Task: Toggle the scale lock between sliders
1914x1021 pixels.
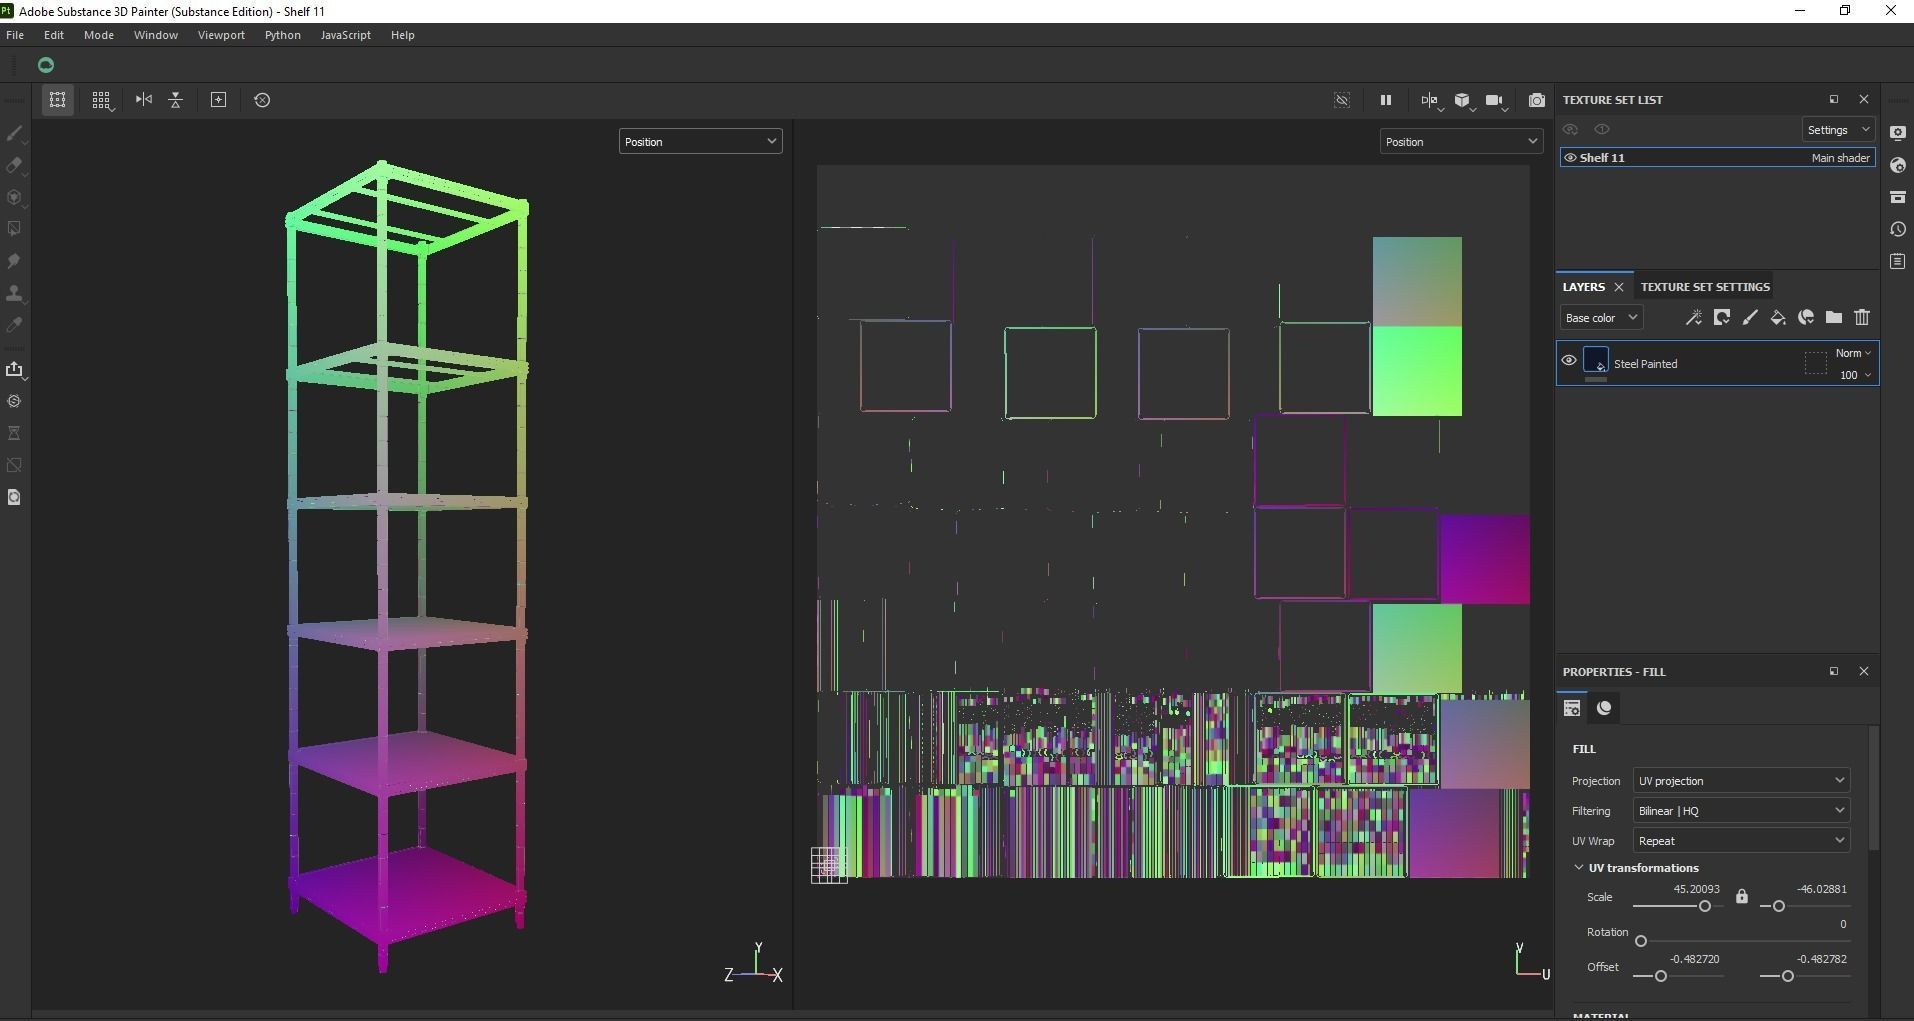Action: click(x=1742, y=896)
